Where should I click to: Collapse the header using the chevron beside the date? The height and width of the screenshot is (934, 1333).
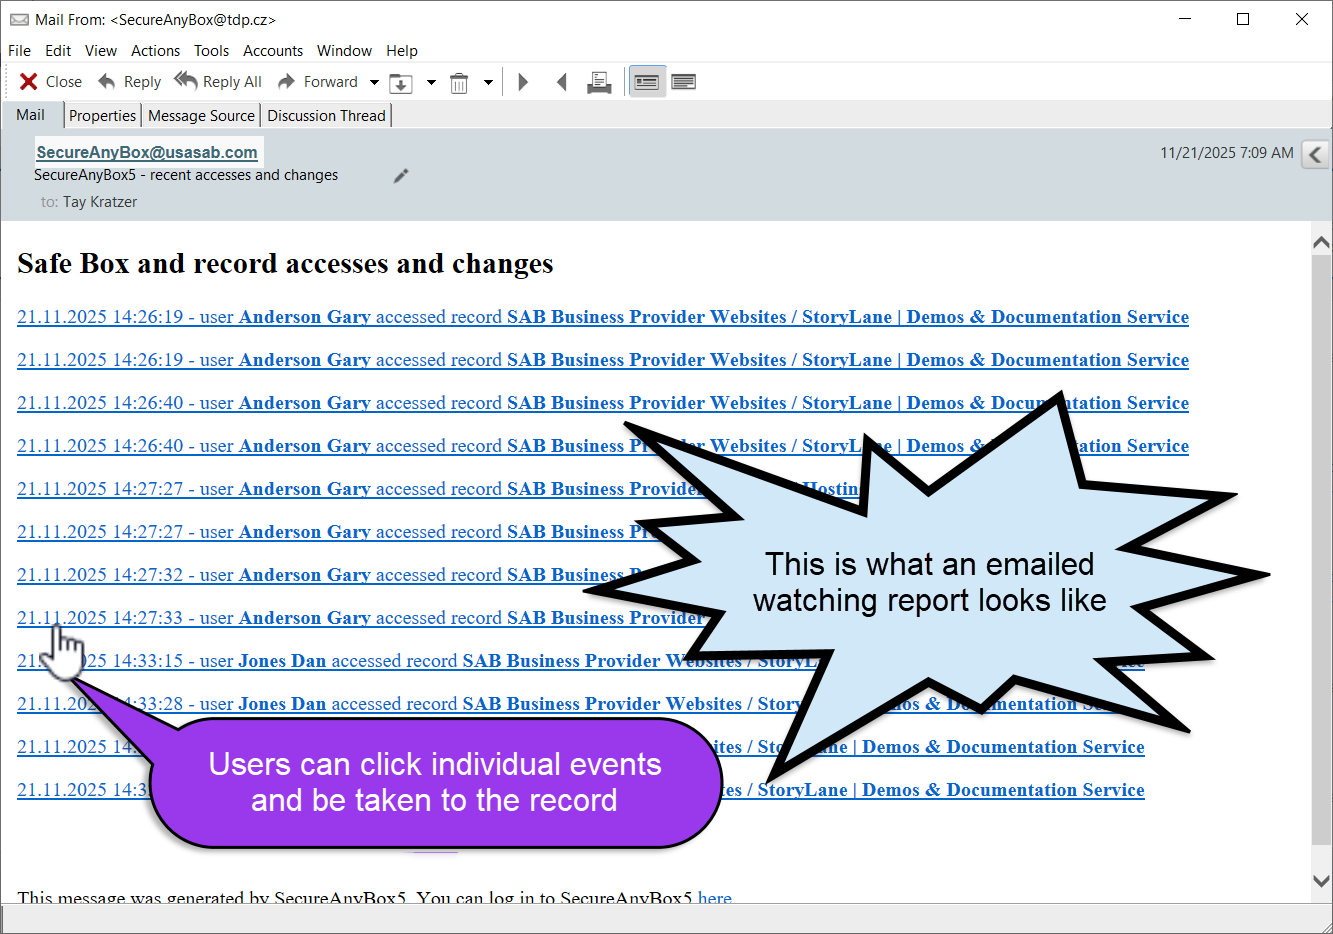pyautogui.click(x=1316, y=154)
